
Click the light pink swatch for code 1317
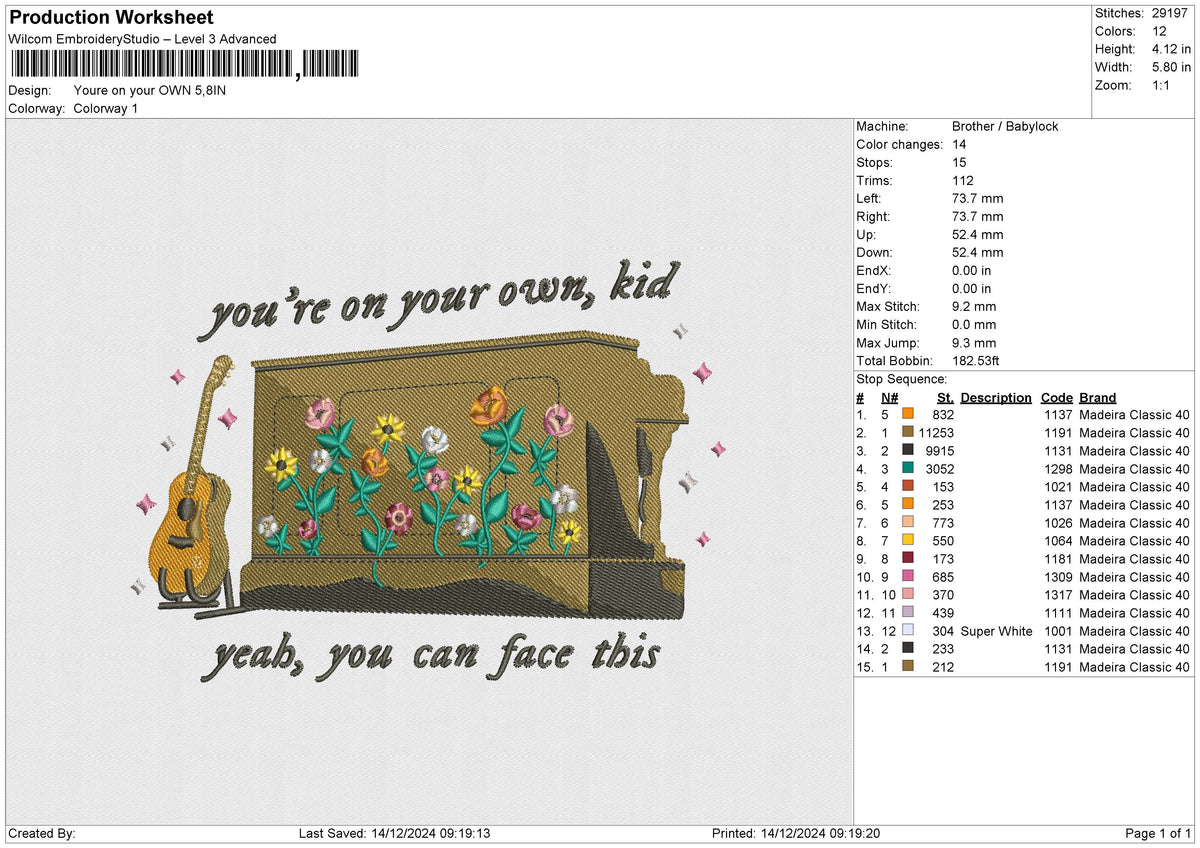click(x=908, y=594)
